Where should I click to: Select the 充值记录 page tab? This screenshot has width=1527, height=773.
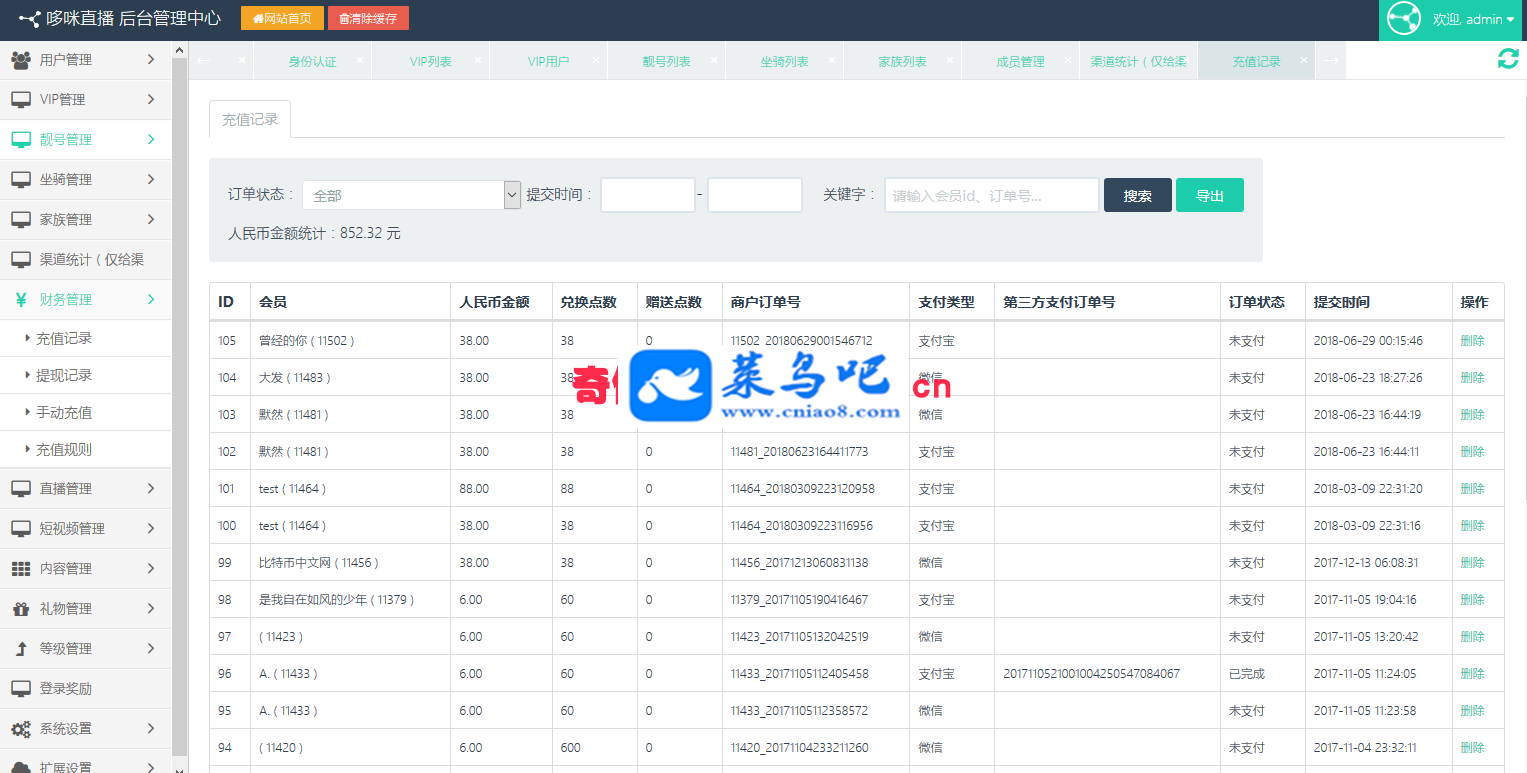pyautogui.click(x=250, y=119)
